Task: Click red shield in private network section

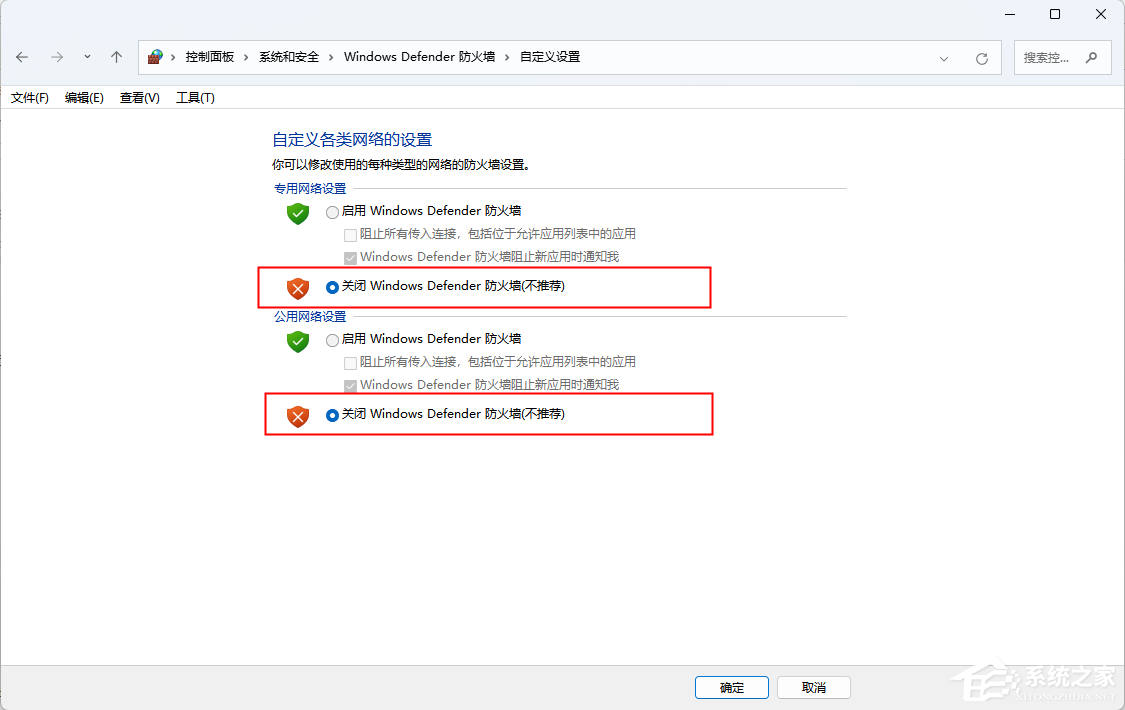Action: tap(298, 288)
